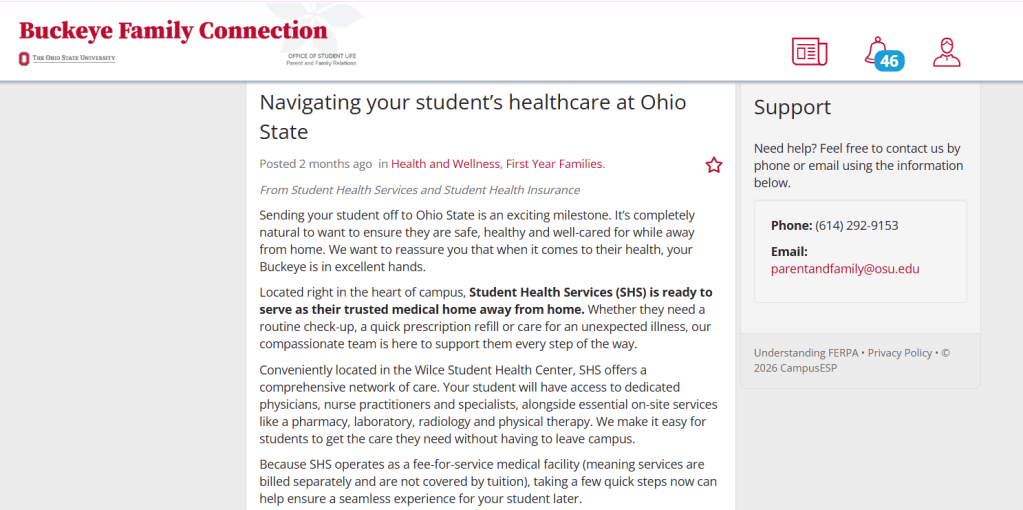Open the First Year Families category
Viewport: 1023px width, 510px height.
553,164
